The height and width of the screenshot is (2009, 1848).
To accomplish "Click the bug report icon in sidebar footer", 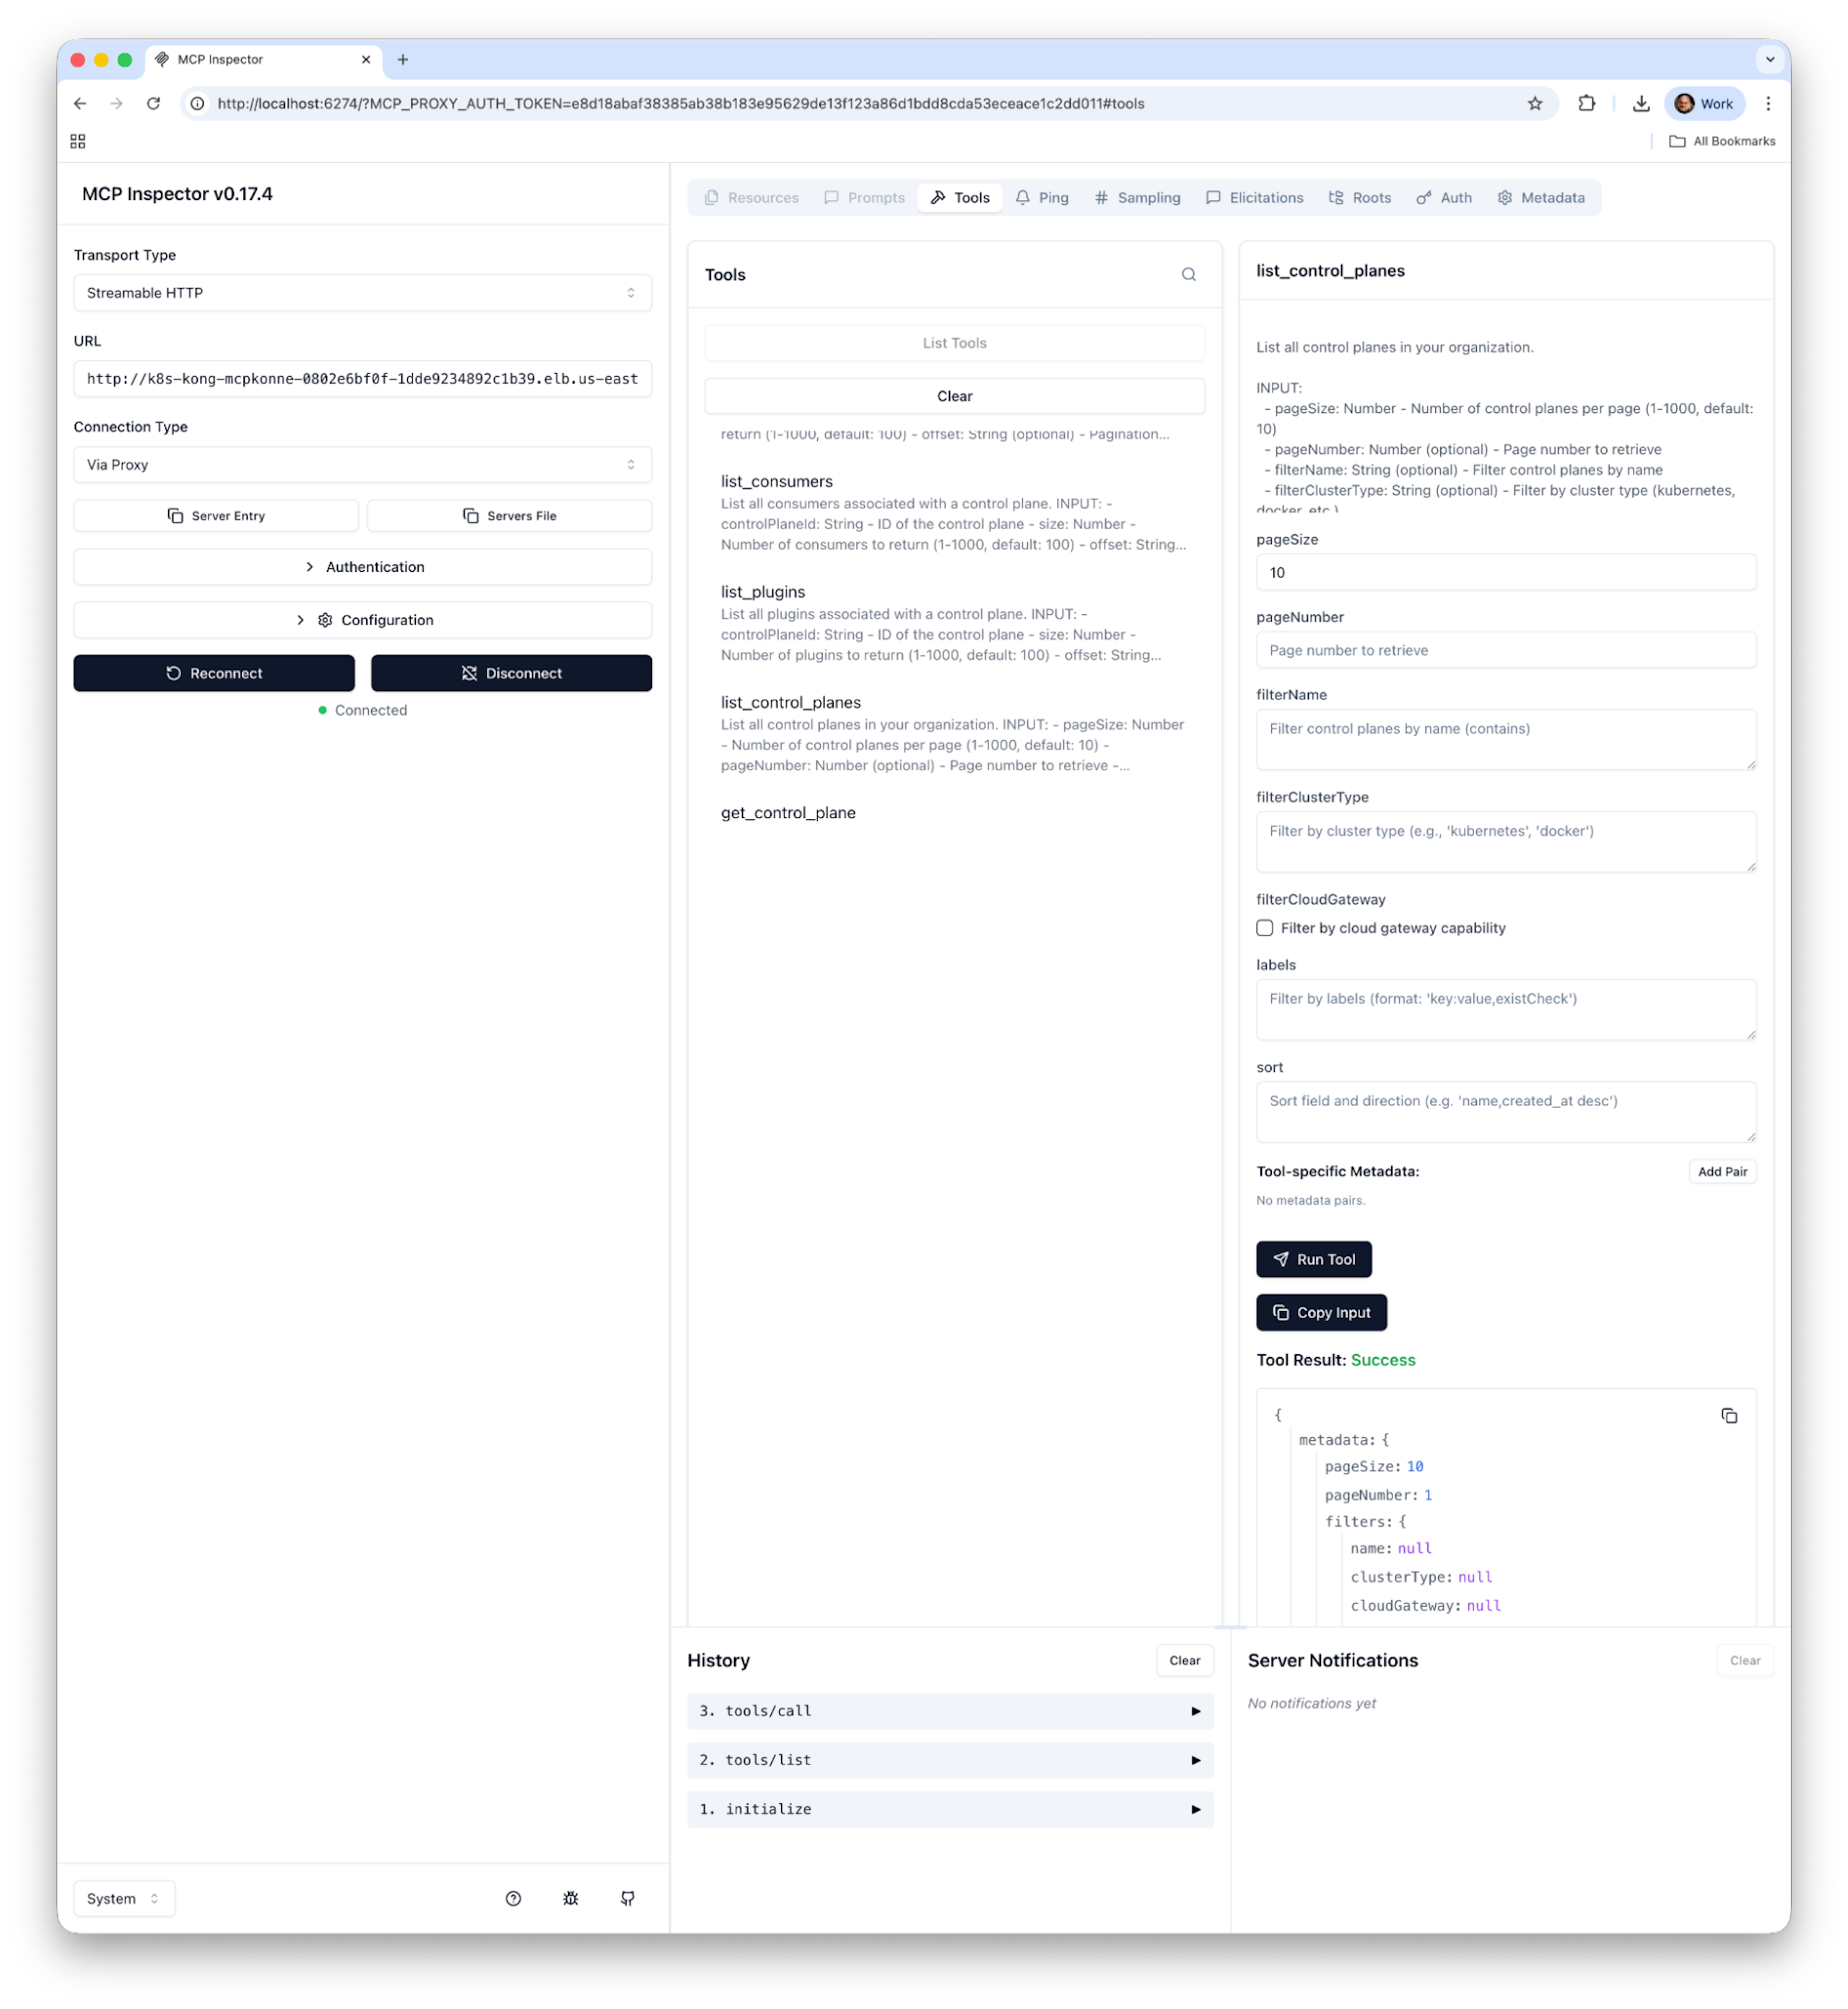I will (x=570, y=1898).
